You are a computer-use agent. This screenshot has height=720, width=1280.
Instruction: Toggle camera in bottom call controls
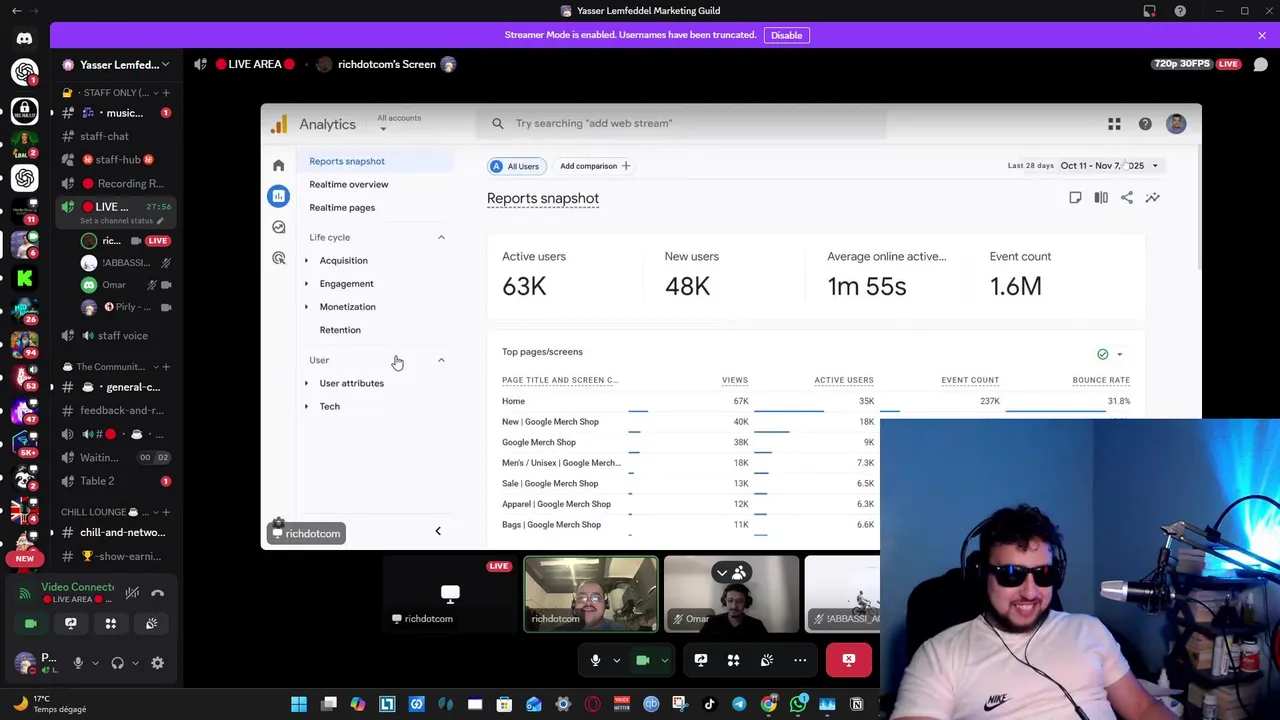pyautogui.click(x=643, y=660)
